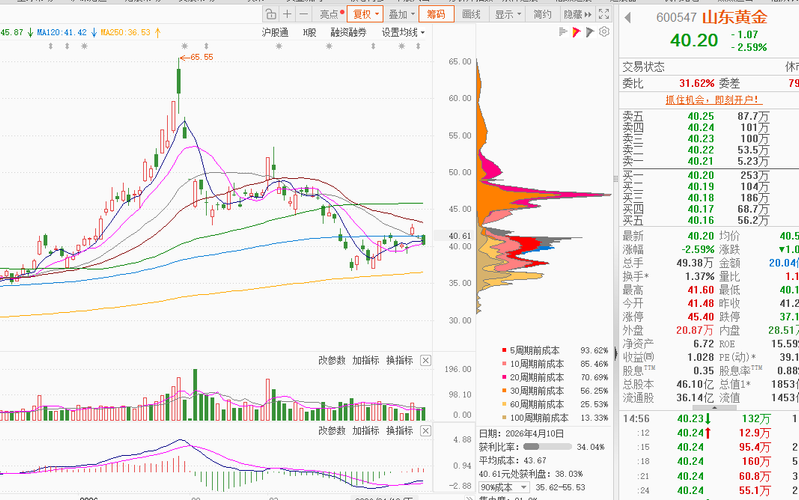Click H股 tag

click(309, 33)
